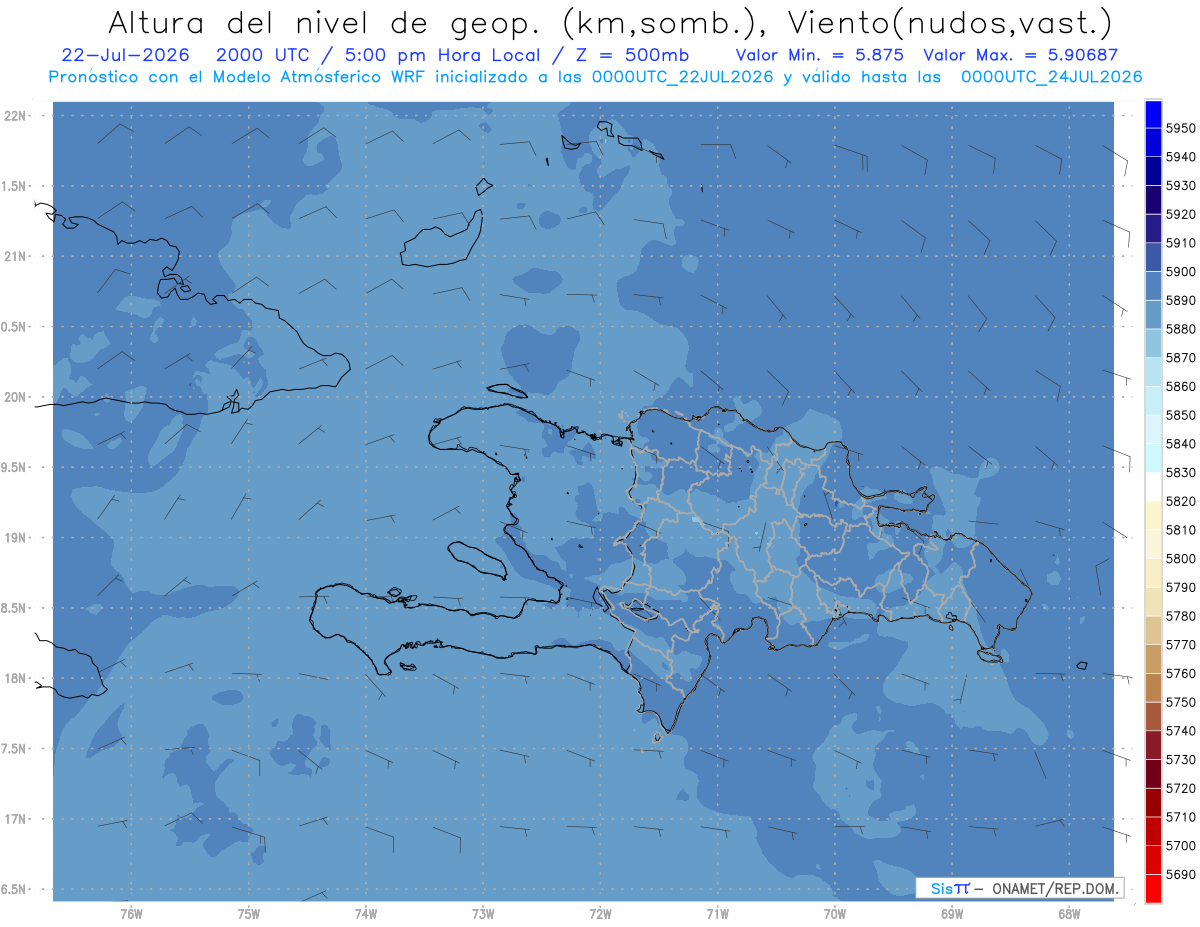1200x927 pixels.
Task: Click the '1.5N' latitude label
Action: (12, 186)
